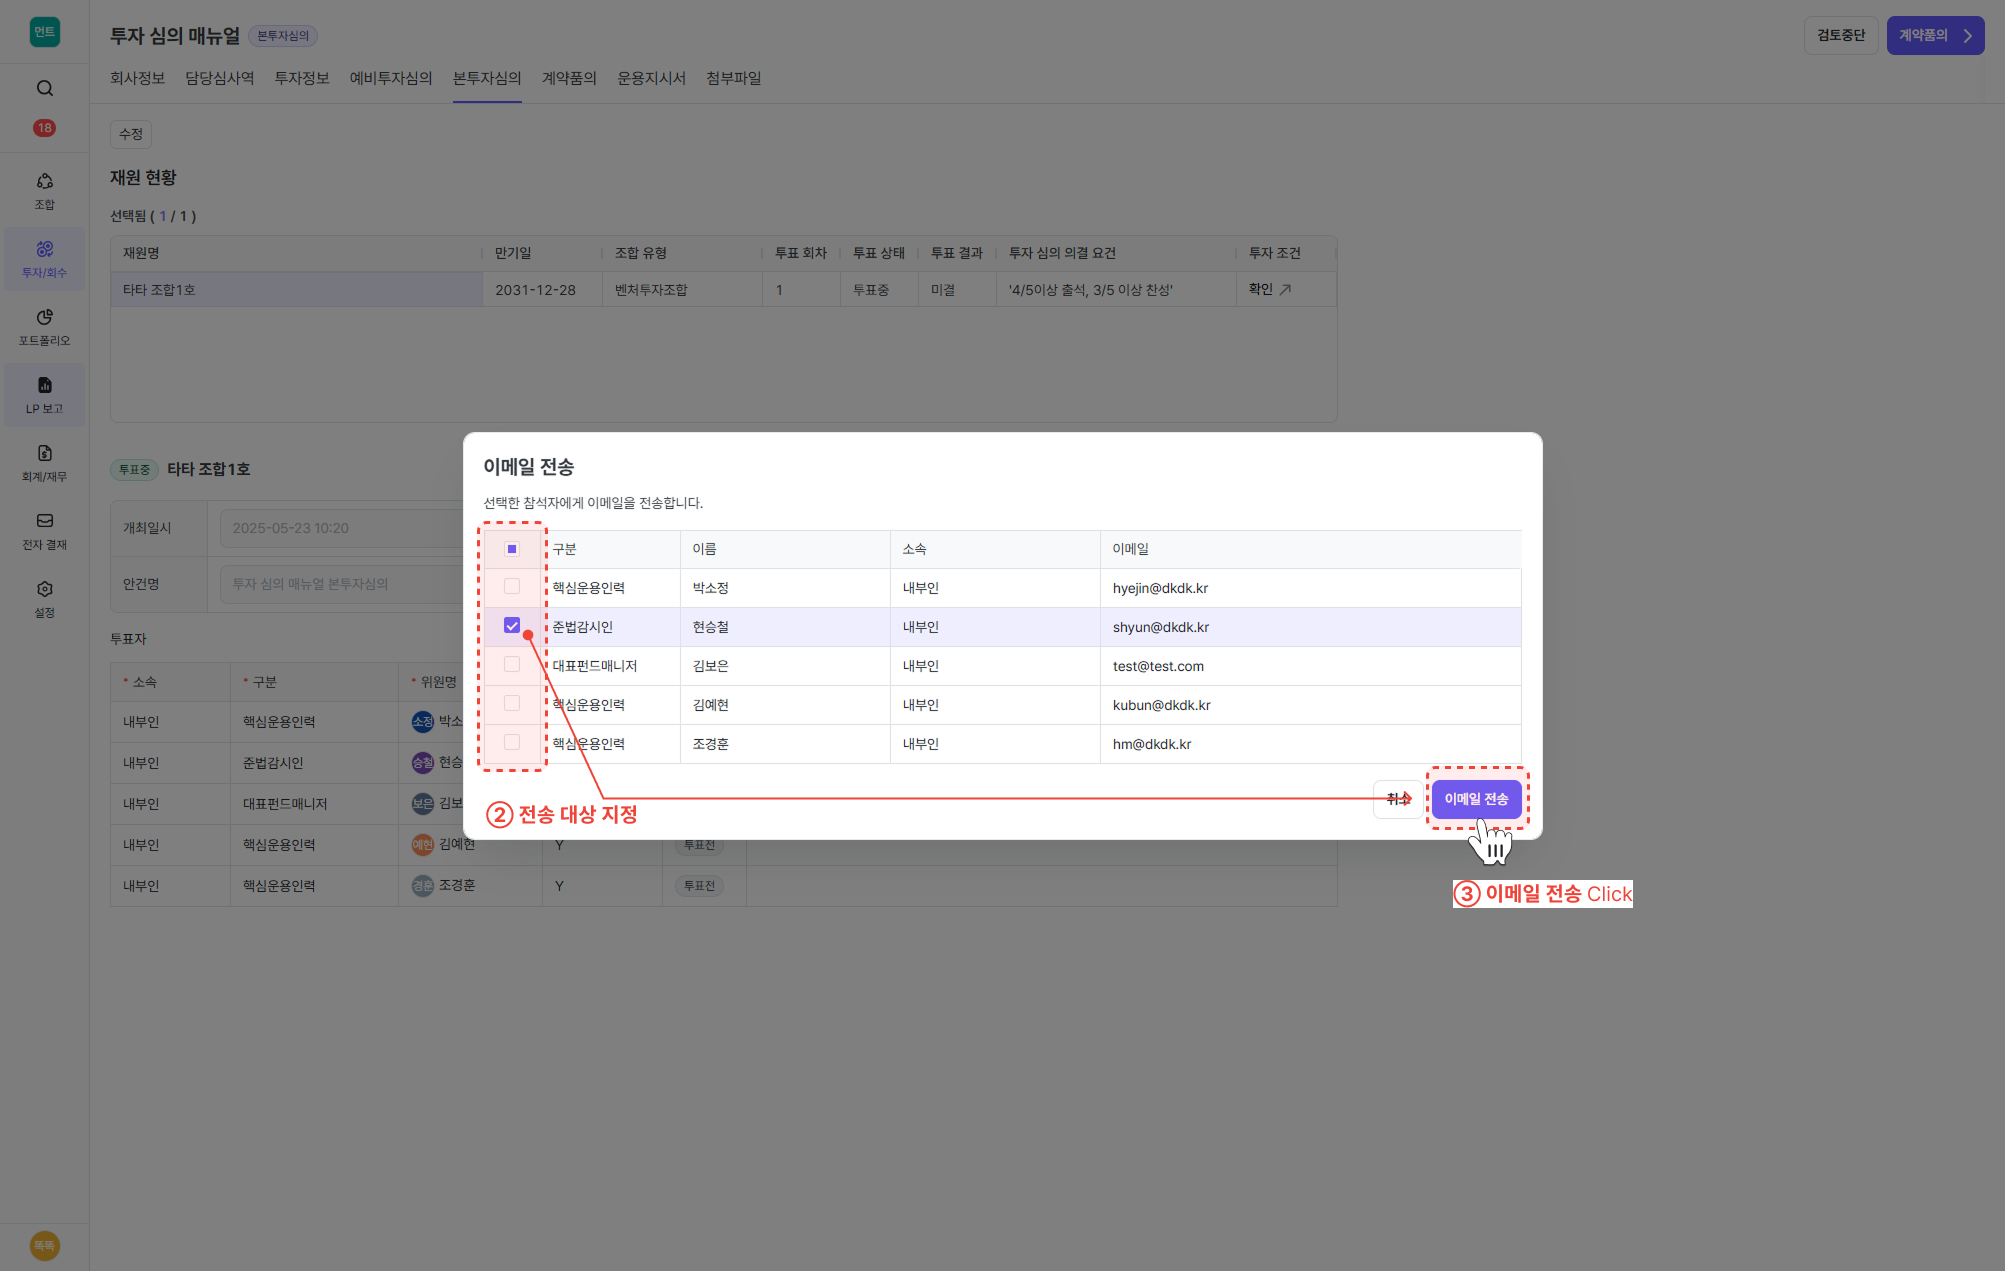2005x1271 pixels.
Task: Click the 이메일 전송 button
Action: (x=1476, y=799)
